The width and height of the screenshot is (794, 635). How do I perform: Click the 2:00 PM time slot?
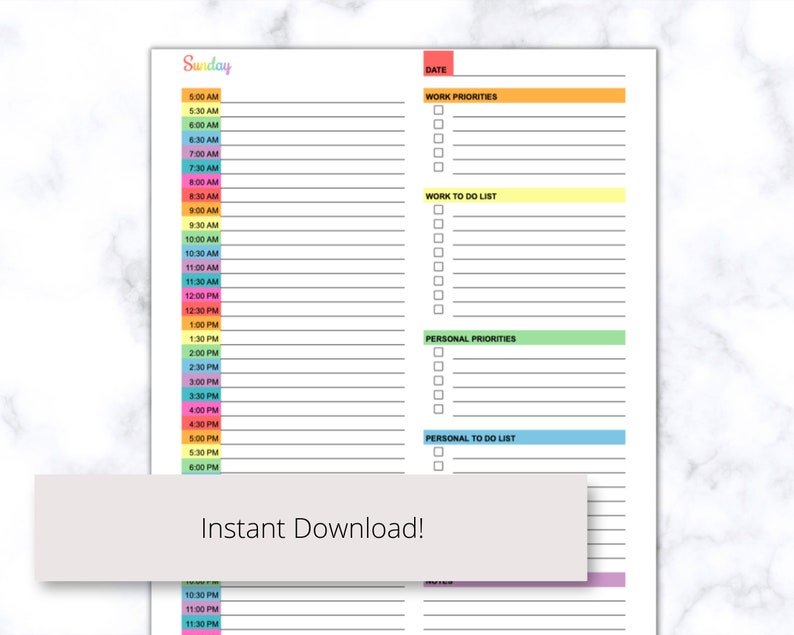[x=202, y=352]
